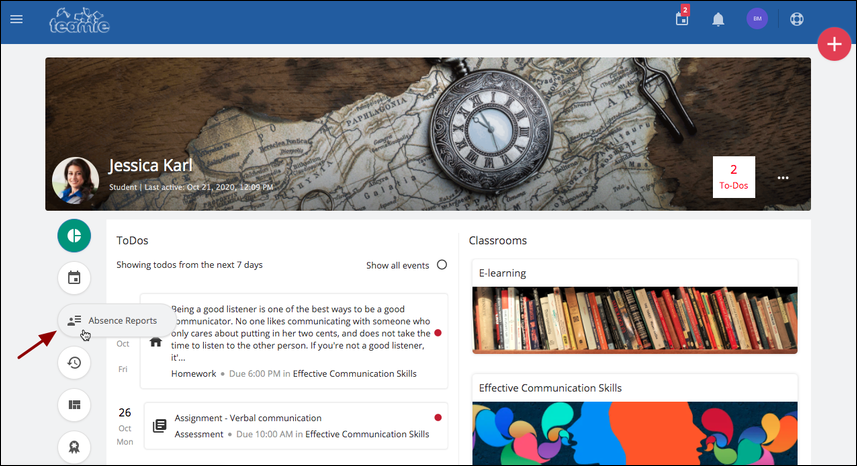Screen dimensions: 857x466
Task: Open the calendar tasks icon with badge
Action: tap(682, 17)
